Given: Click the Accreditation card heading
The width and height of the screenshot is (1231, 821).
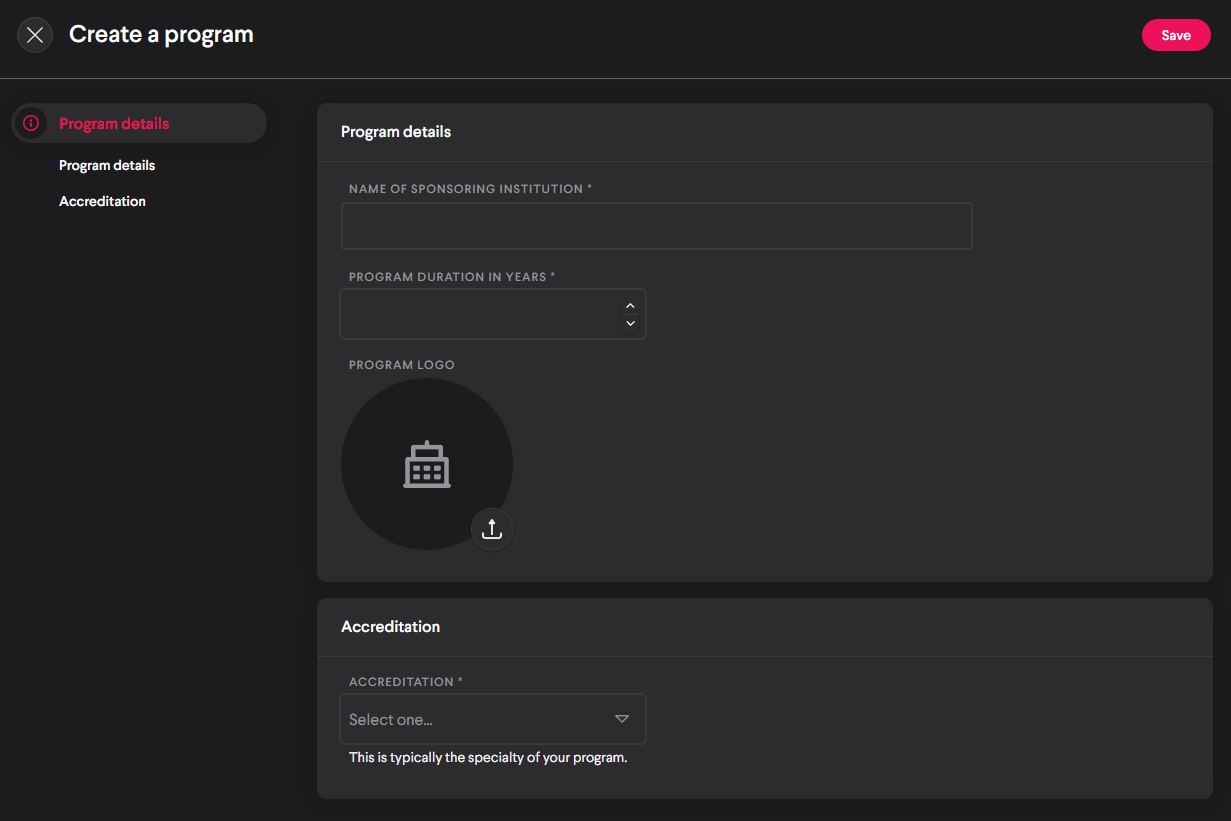Looking at the screenshot, I should (x=390, y=626).
